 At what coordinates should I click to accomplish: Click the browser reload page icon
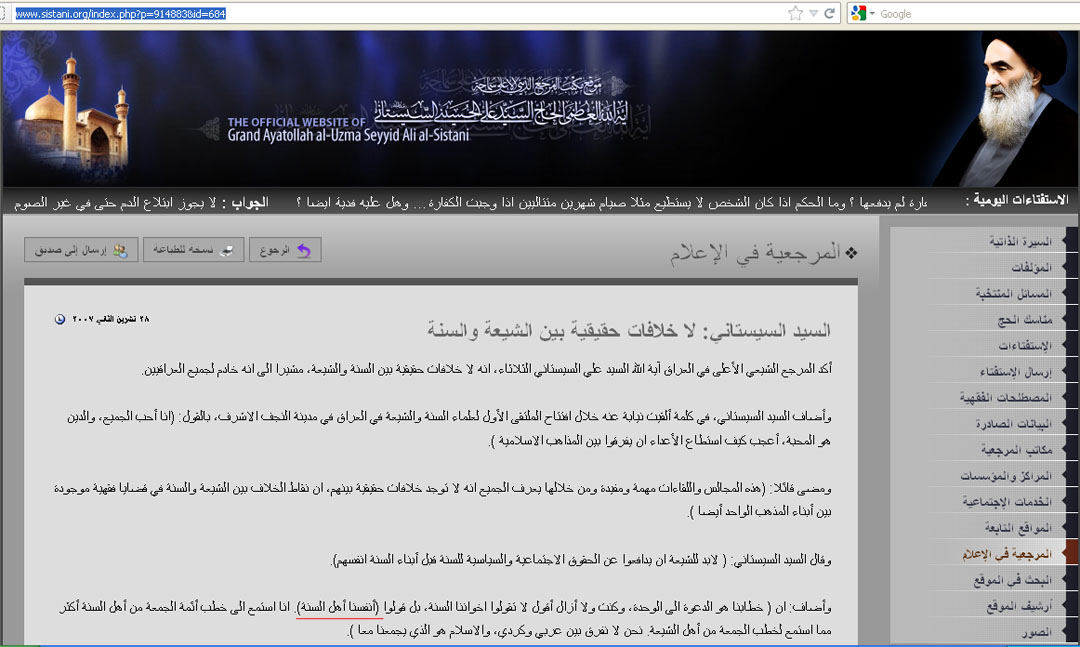pos(829,13)
